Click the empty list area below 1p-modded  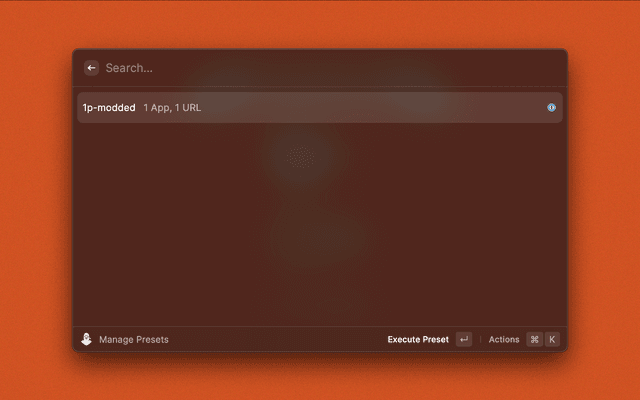(320, 224)
